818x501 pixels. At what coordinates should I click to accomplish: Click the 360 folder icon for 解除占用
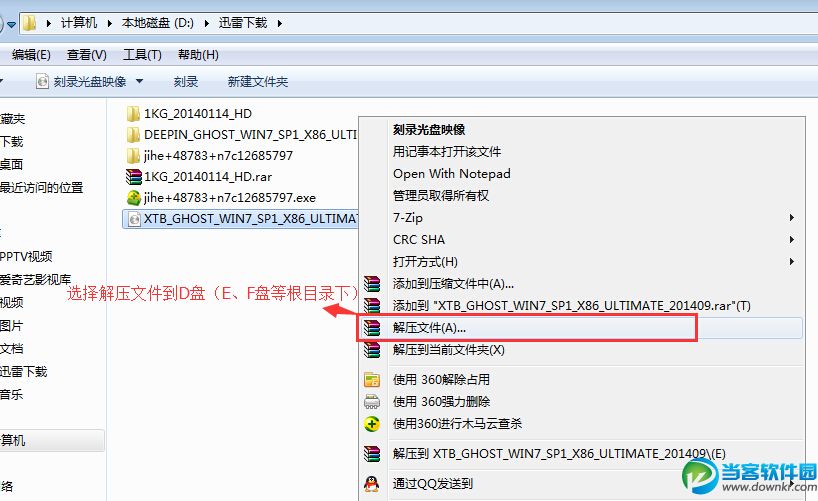372,379
